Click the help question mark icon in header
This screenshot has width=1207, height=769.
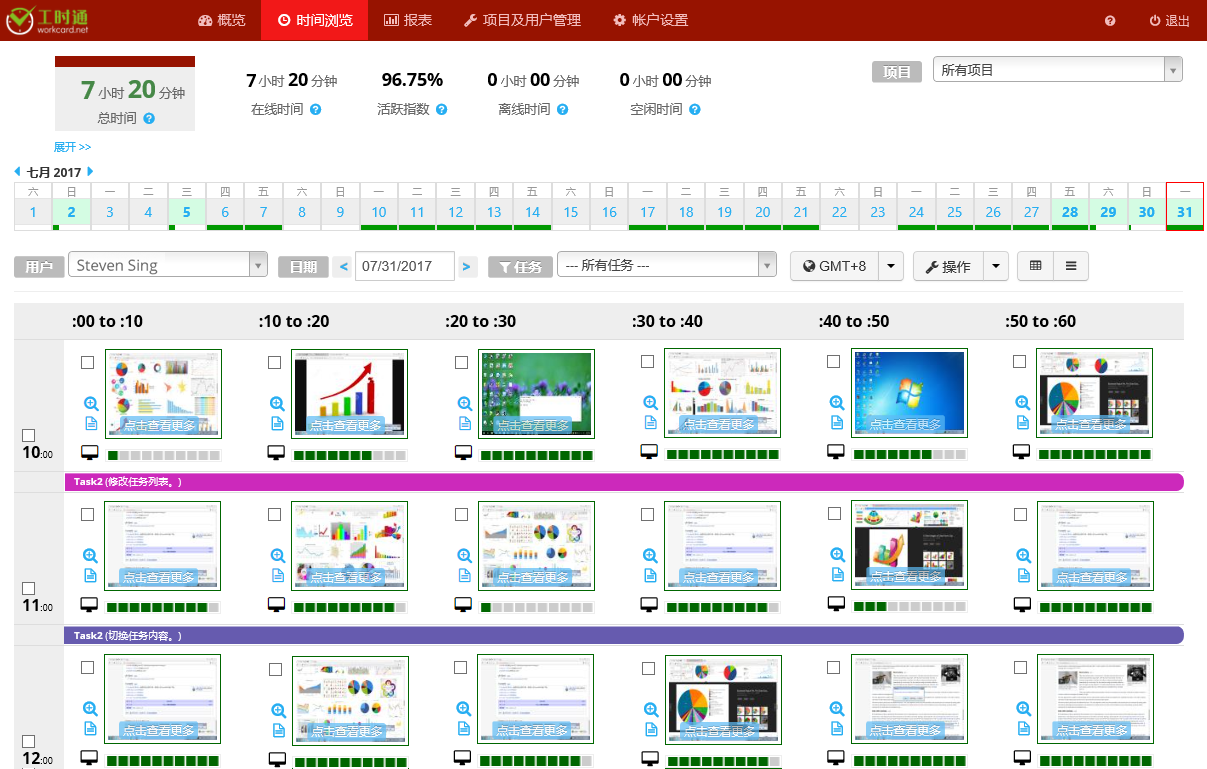coord(1110,21)
